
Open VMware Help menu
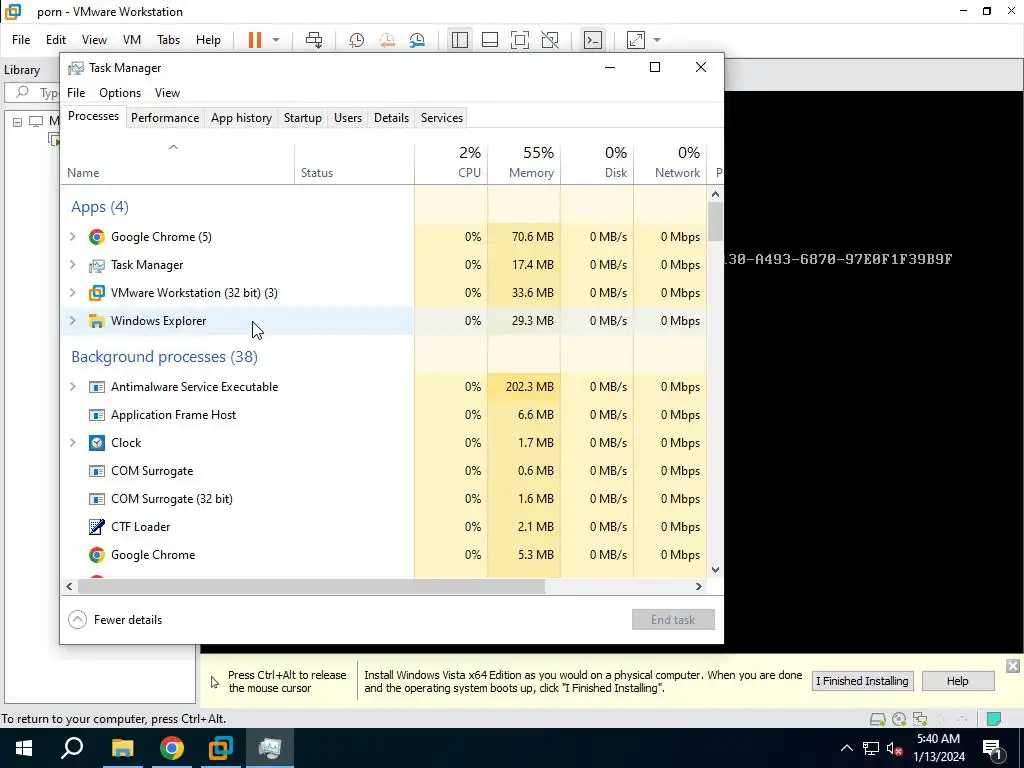[208, 40]
